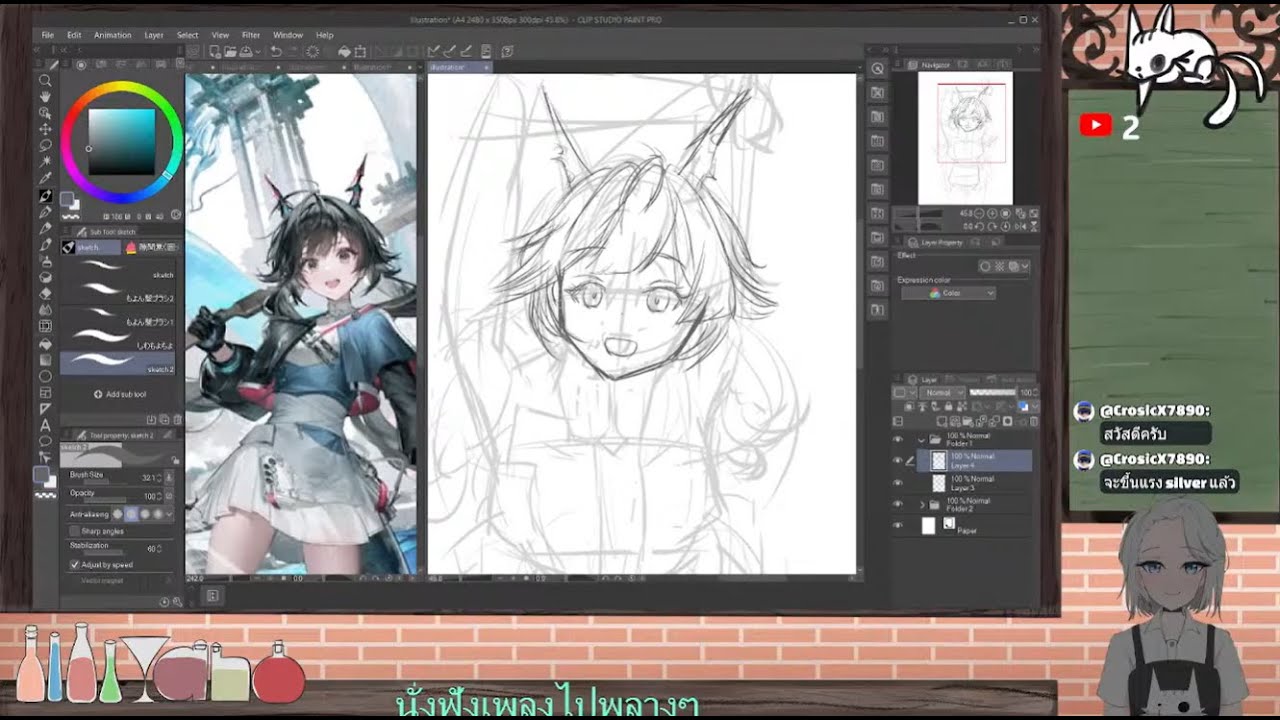This screenshot has height=720, width=1280.
Task: Click the transparent color checker swatch
Action: tap(45, 495)
